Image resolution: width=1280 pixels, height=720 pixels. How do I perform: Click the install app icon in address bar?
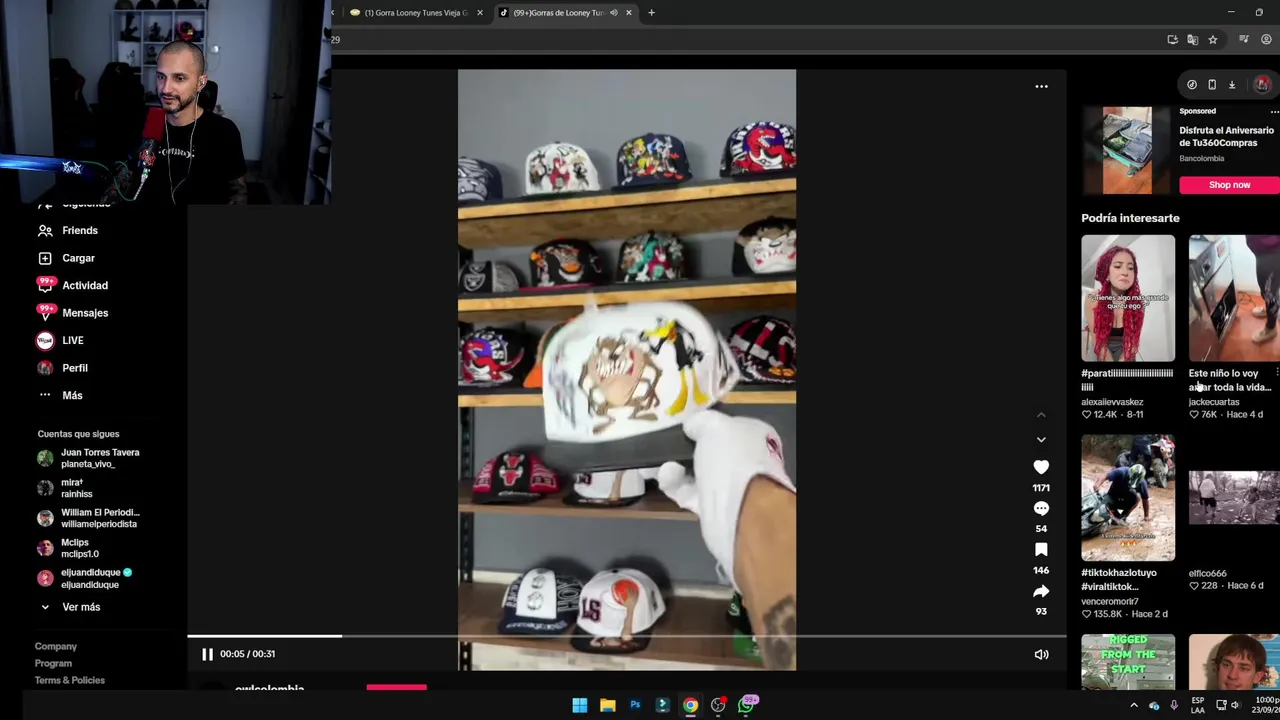(x=1172, y=40)
